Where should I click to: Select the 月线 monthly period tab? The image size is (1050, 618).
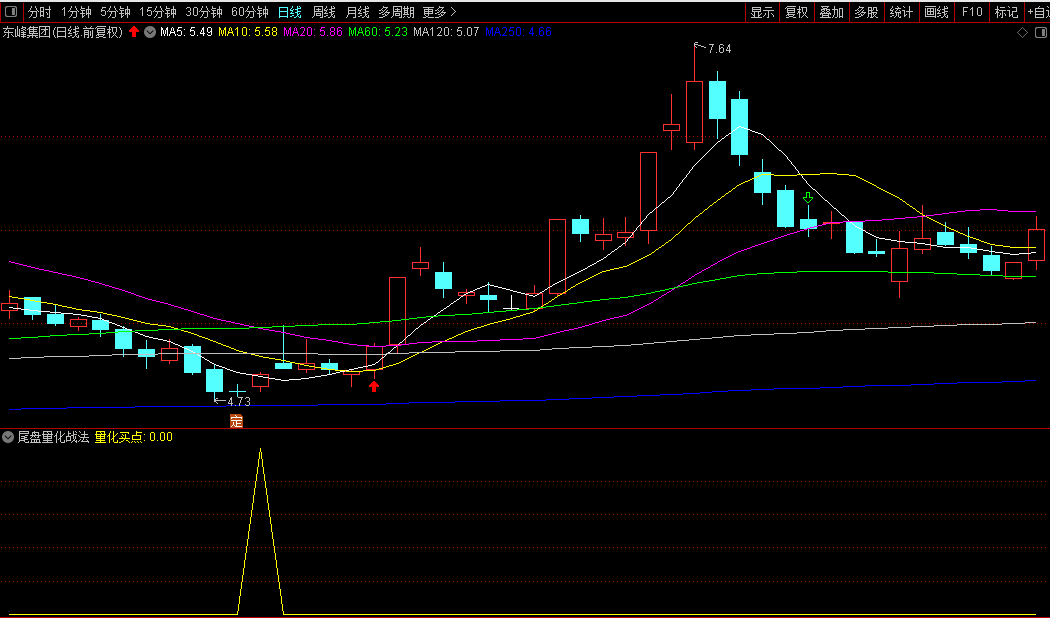(x=358, y=12)
